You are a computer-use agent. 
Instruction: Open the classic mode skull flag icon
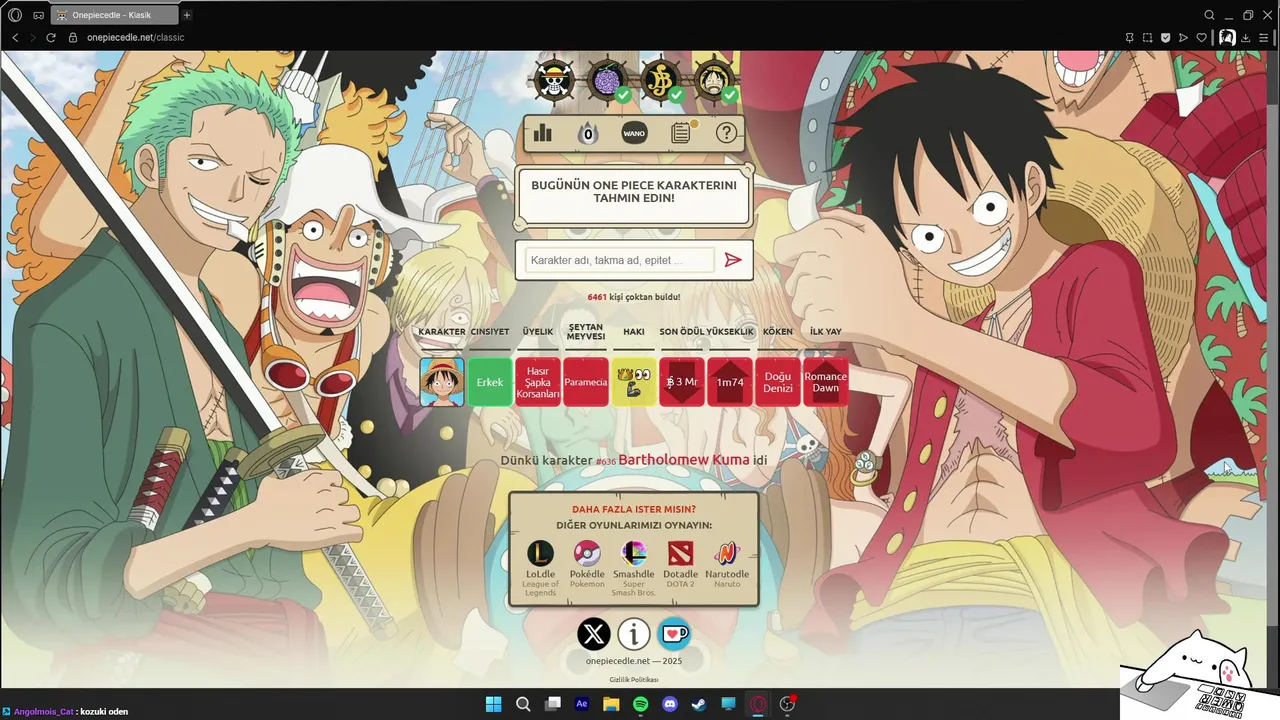(554, 80)
